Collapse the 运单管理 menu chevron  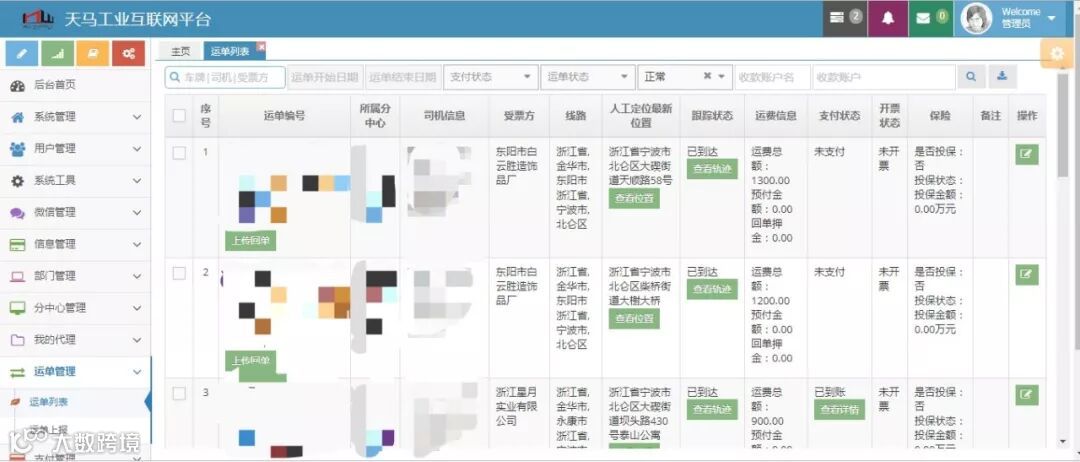coord(136,372)
